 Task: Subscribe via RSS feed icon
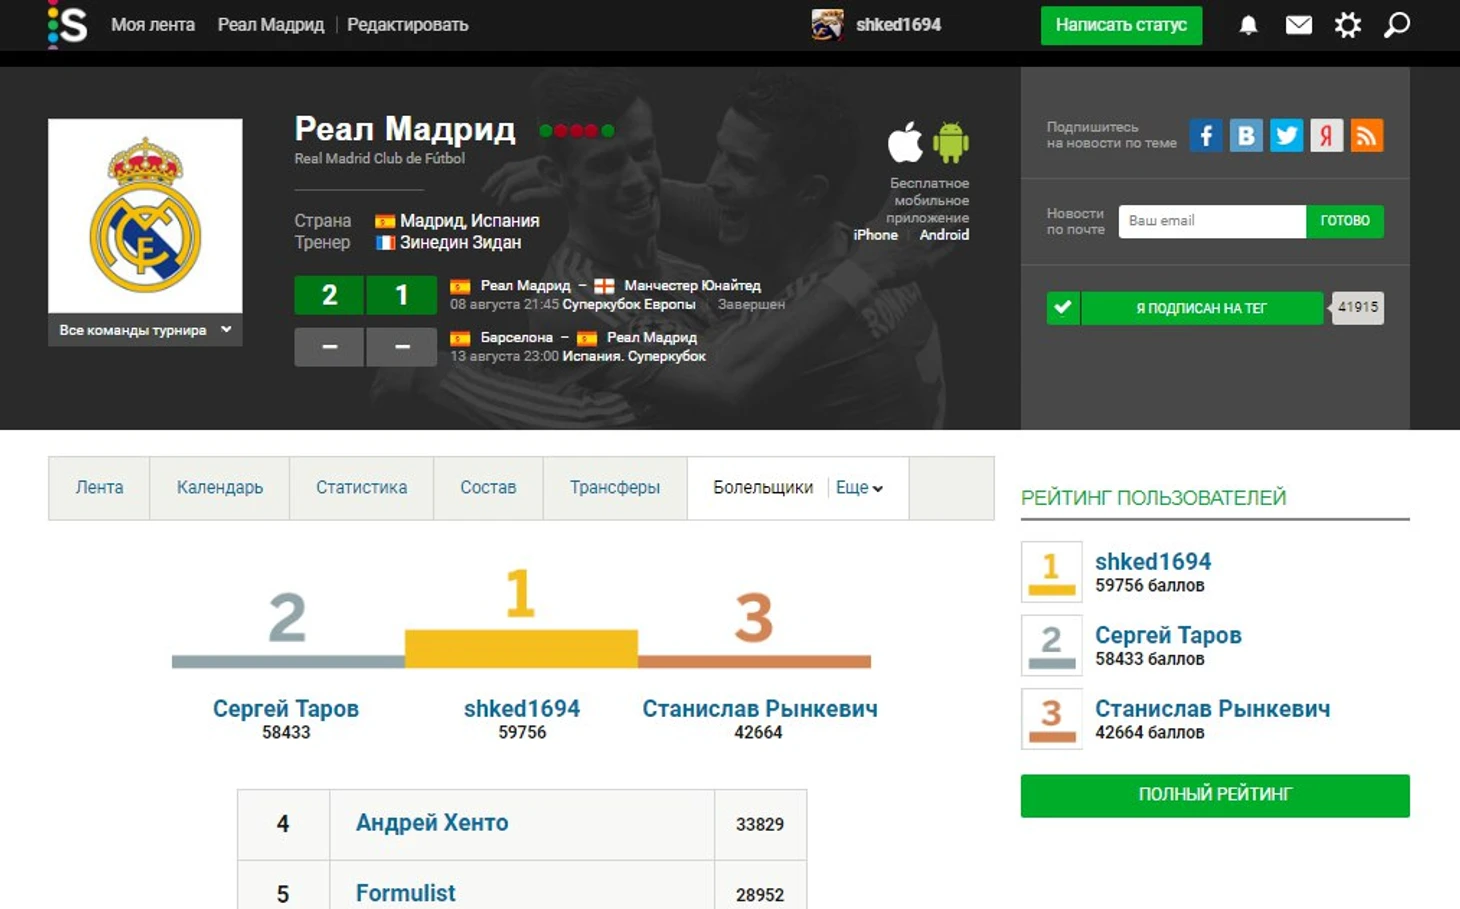point(1367,135)
